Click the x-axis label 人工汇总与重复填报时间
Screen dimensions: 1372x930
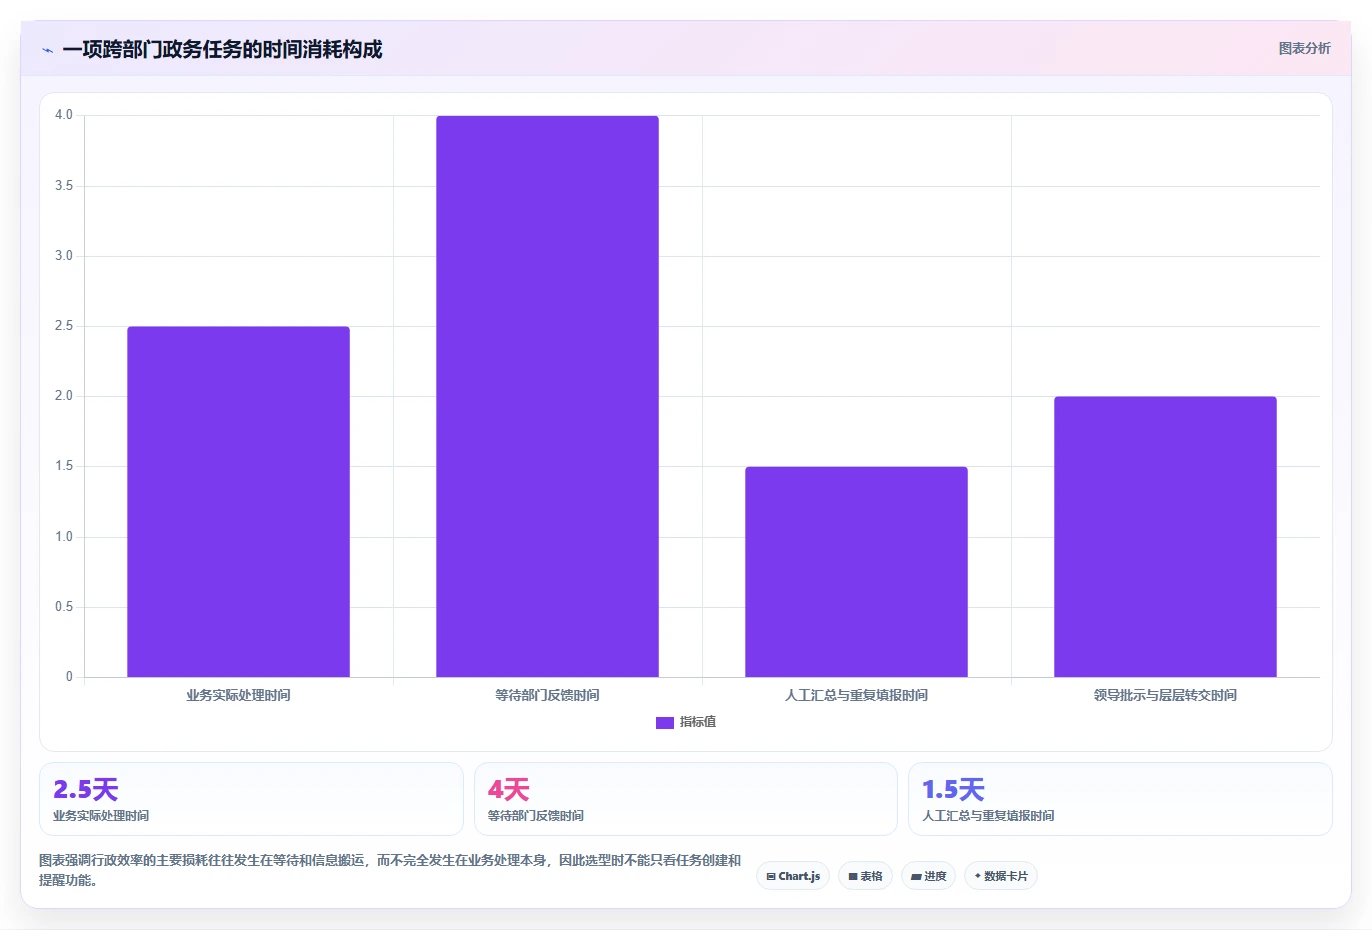point(856,695)
